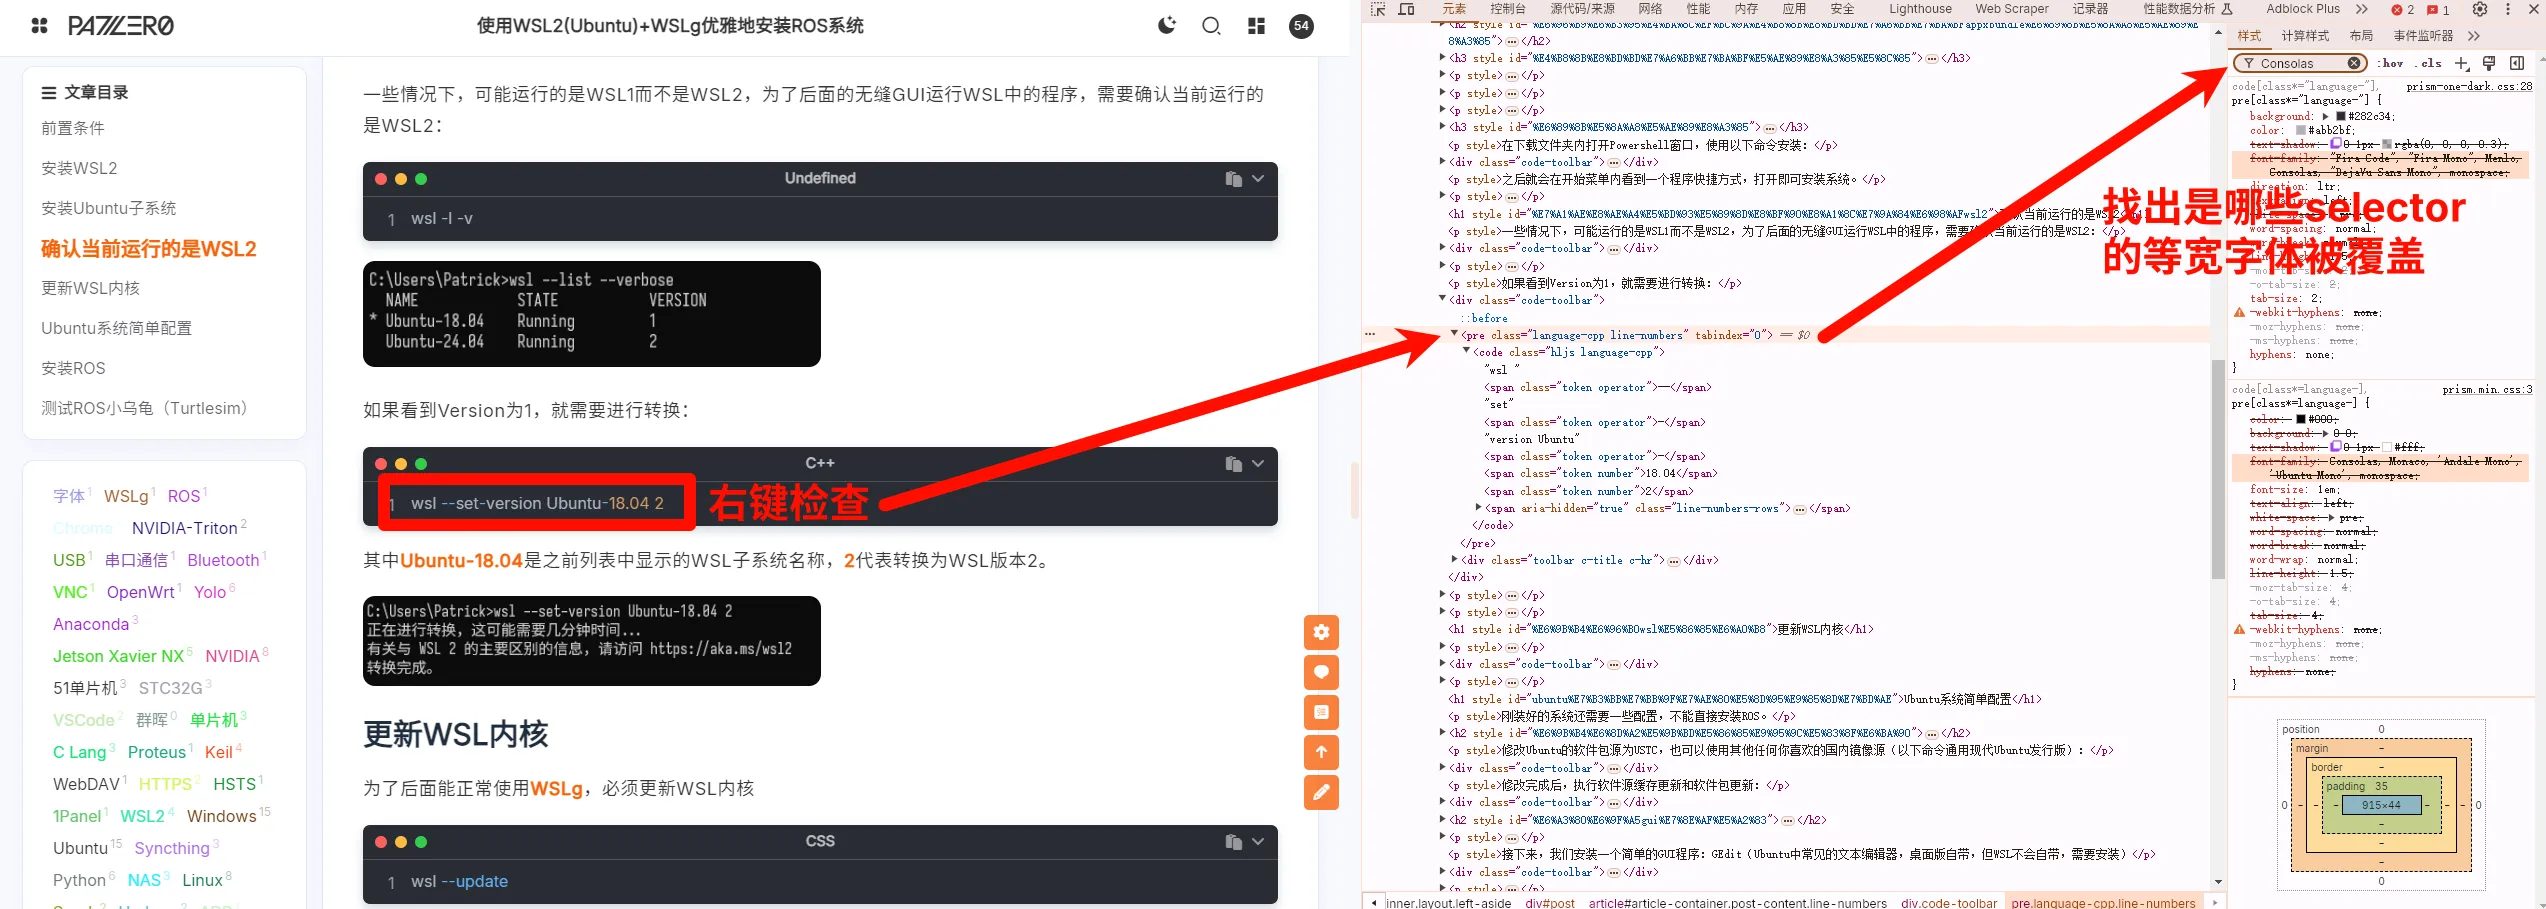Image resolution: width=2546 pixels, height=909 pixels.
Task: Click the site menu grid icon next to the logo
Action: [40, 26]
